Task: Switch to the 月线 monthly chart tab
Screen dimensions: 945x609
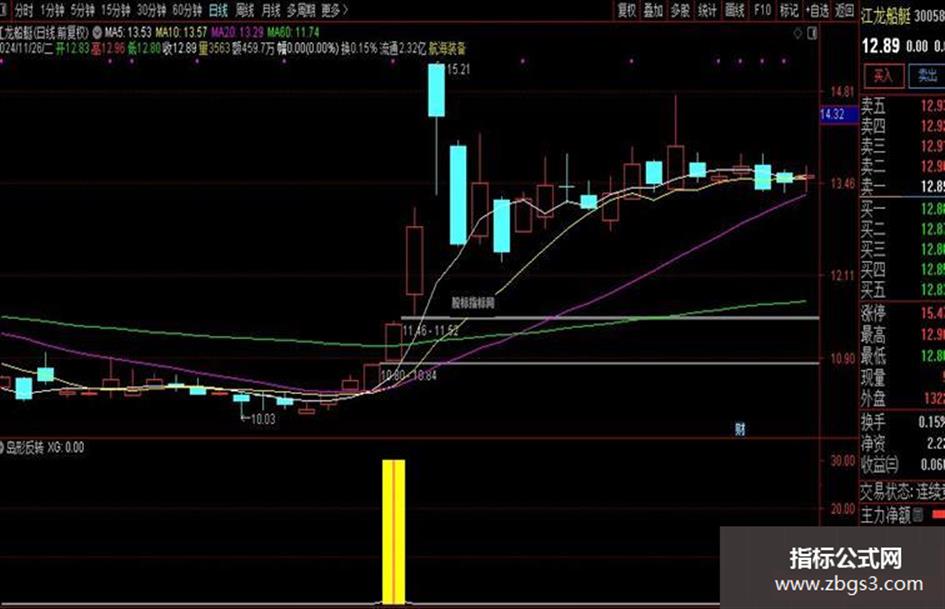Action: (271, 10)
